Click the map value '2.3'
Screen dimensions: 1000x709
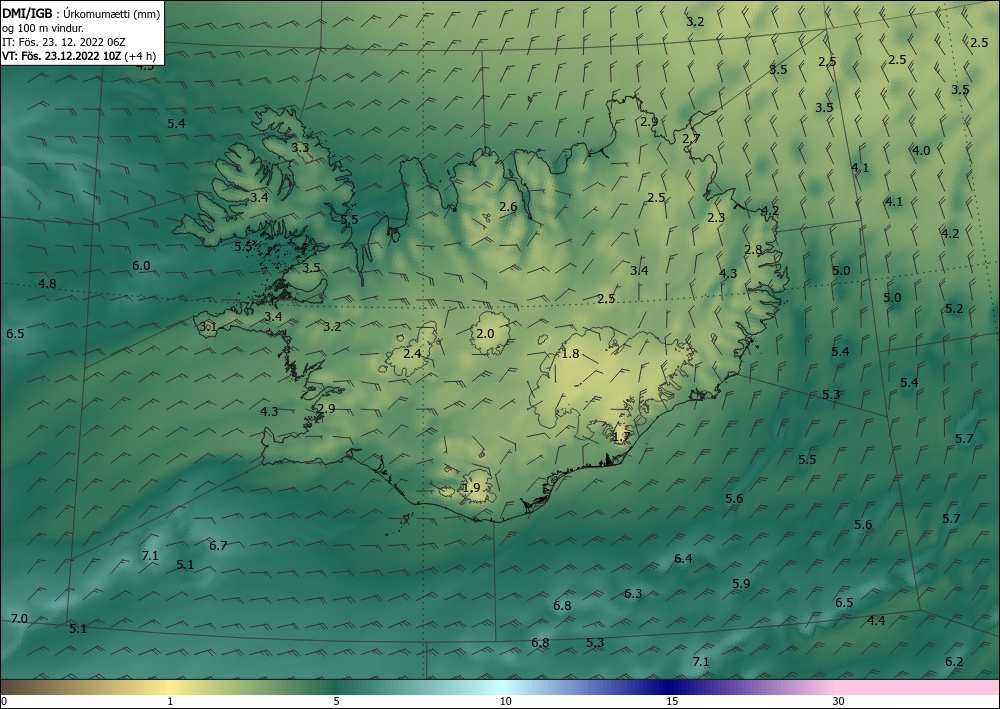716,217
